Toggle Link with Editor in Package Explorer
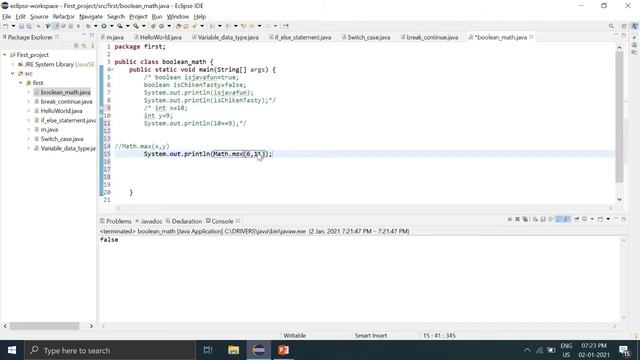 coord(84,46)
